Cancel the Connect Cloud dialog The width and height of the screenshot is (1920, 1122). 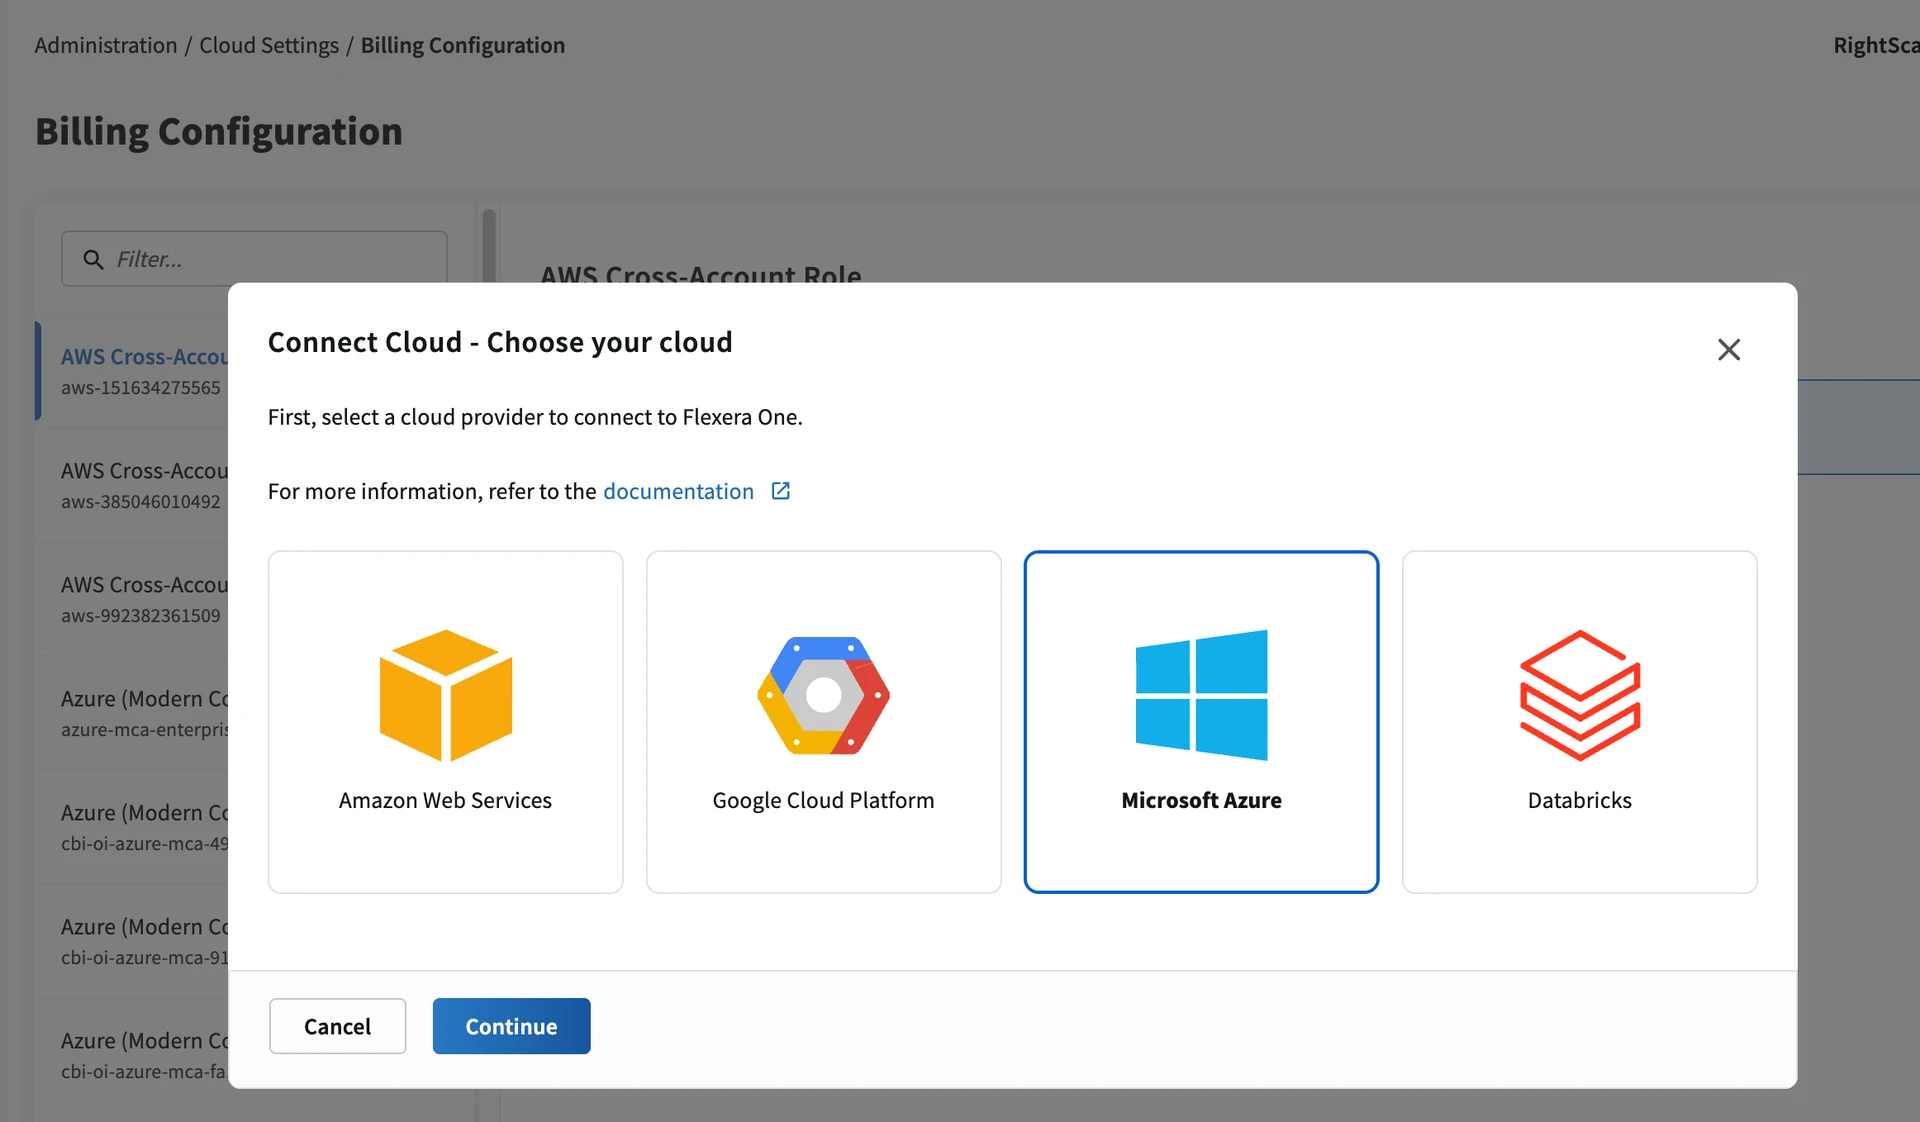click(x=337, y=1026)
